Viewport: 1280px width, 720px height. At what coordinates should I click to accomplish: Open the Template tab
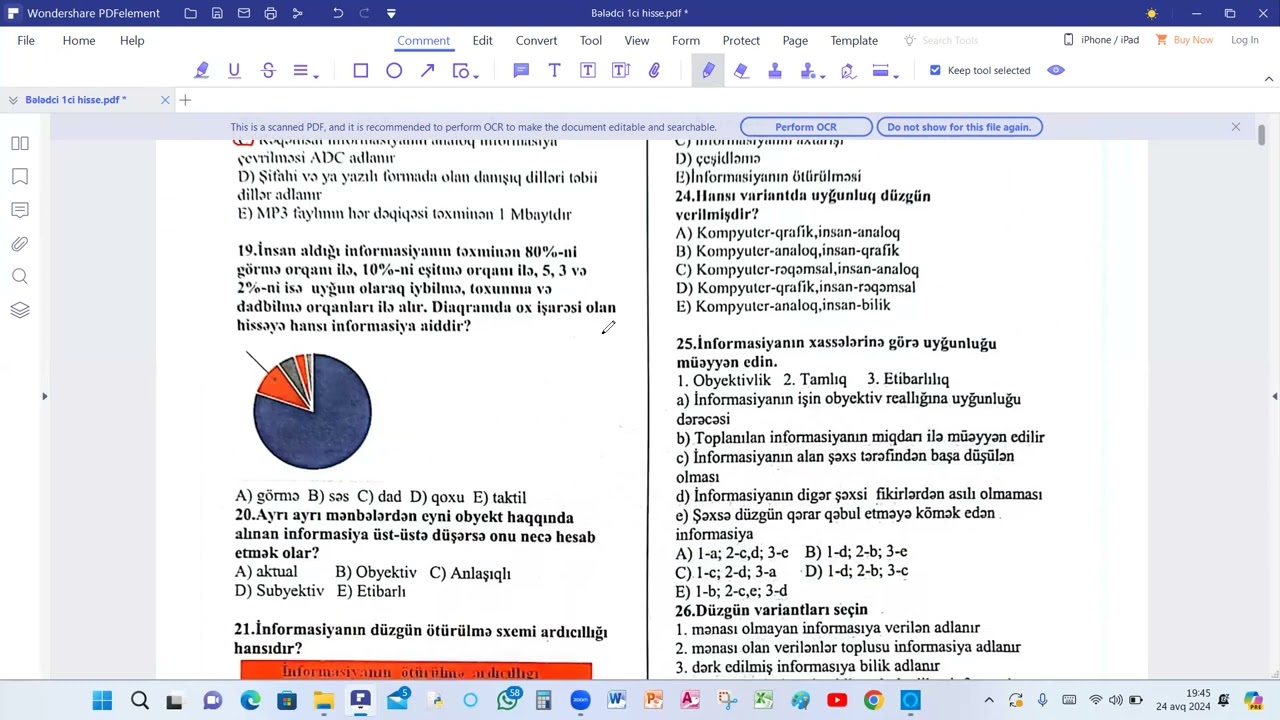pos(854,40)
